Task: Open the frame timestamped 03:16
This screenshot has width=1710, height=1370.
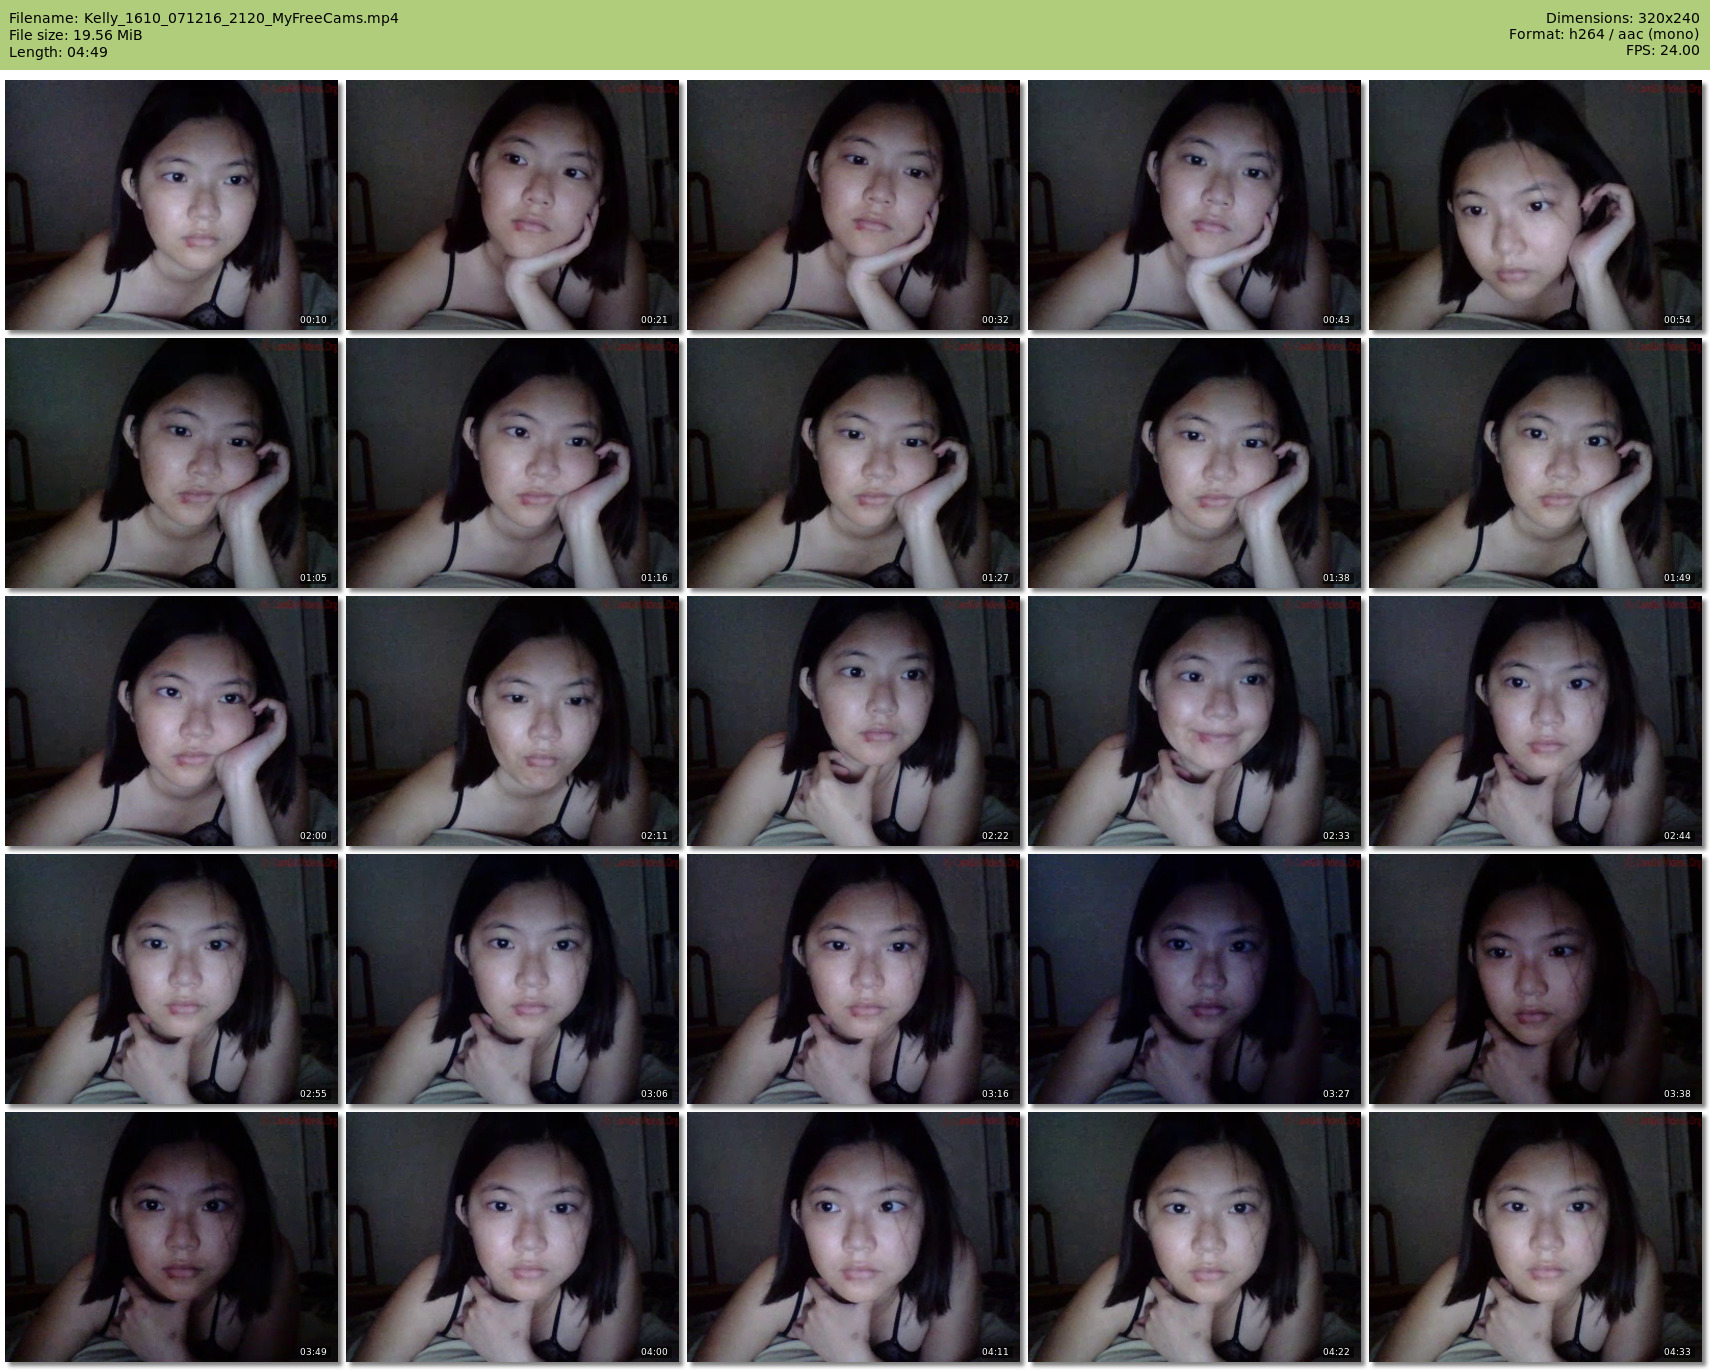Action: (x=854, y=979)
